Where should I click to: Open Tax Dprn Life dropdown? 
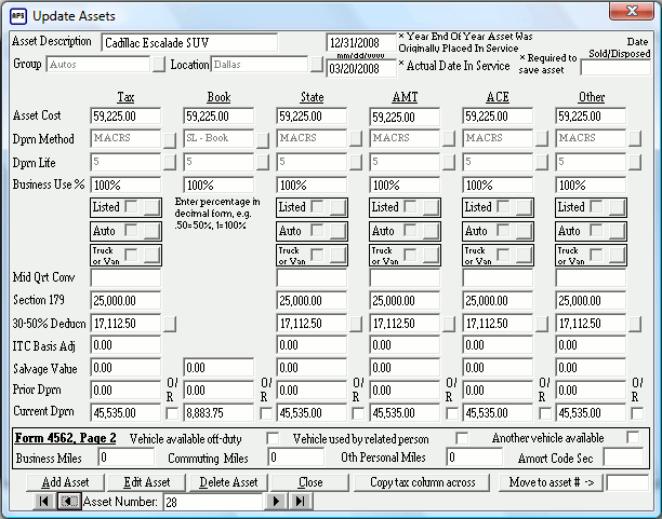(169, 160)
